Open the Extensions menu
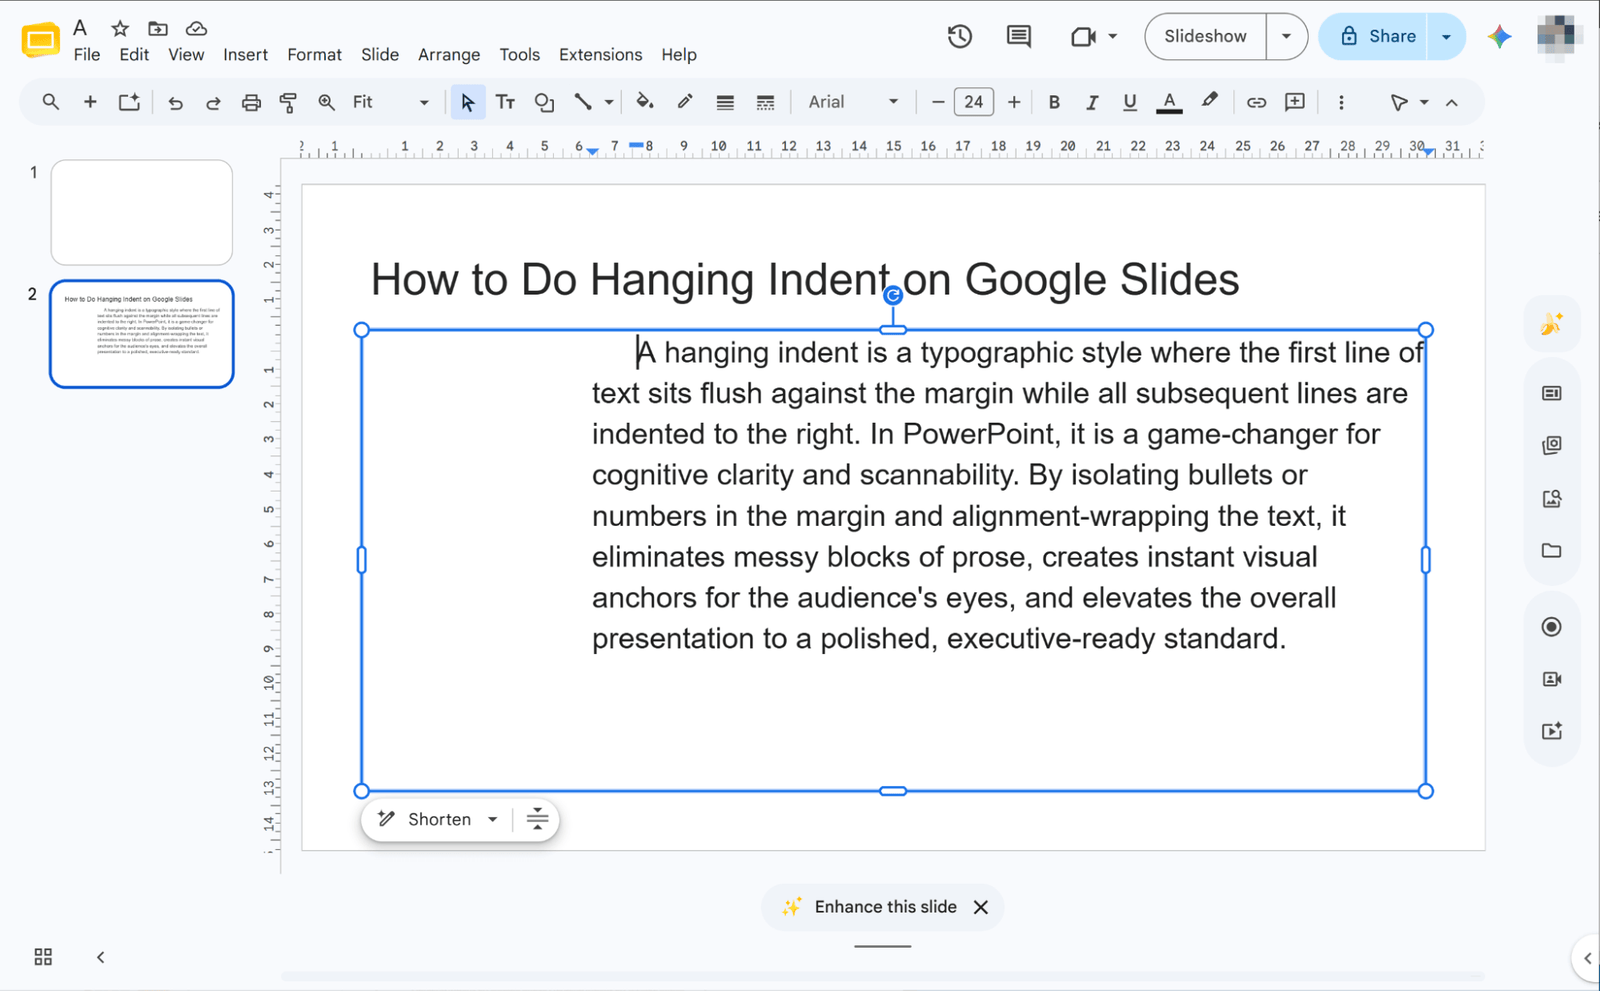Image resolution: width=1600 pixels, height=991 pixels. [600, 55]
